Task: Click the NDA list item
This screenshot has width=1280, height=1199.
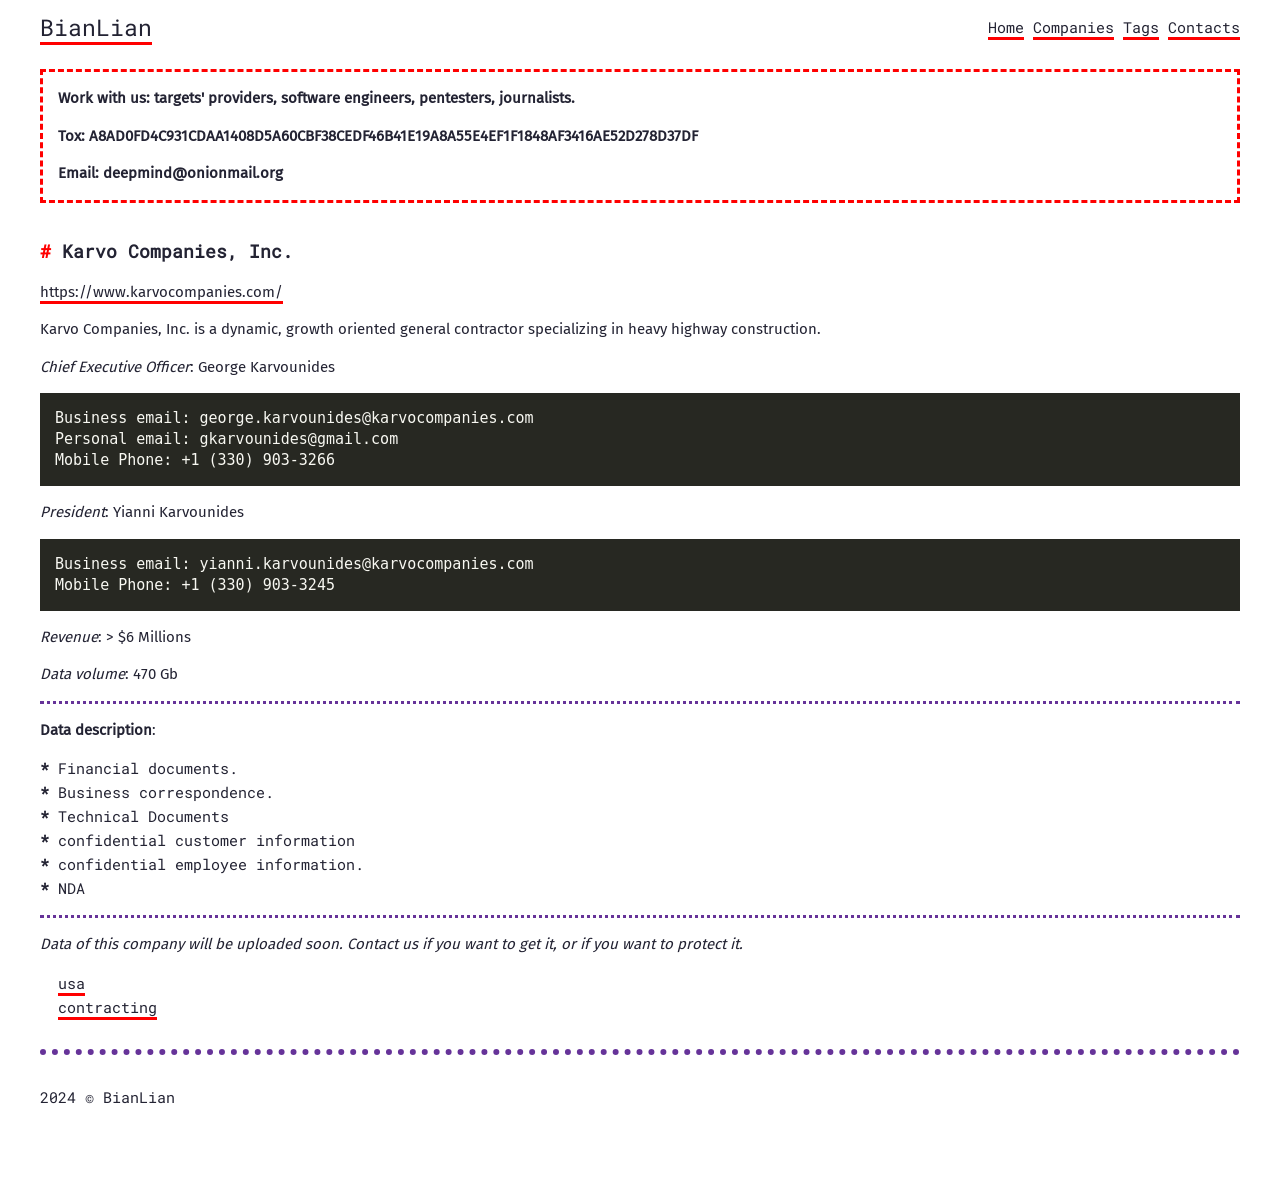Action: [71, 889]
